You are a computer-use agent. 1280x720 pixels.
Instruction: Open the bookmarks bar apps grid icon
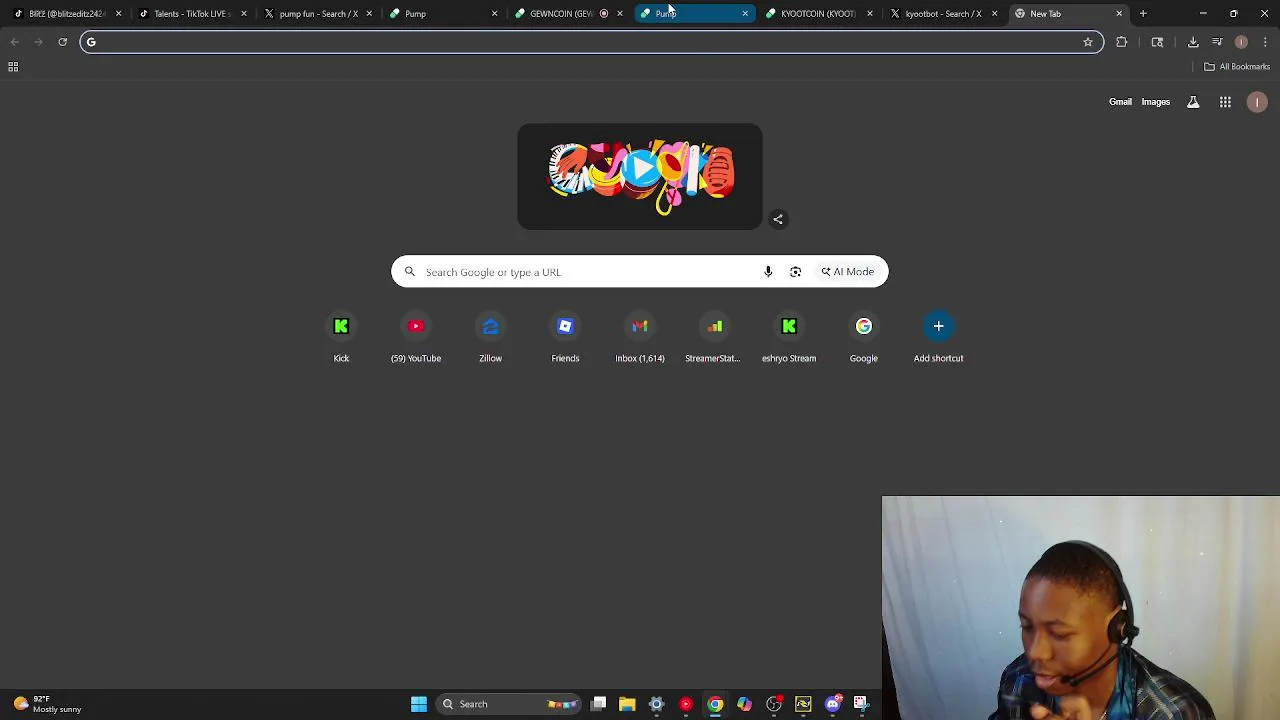(13, 67)
